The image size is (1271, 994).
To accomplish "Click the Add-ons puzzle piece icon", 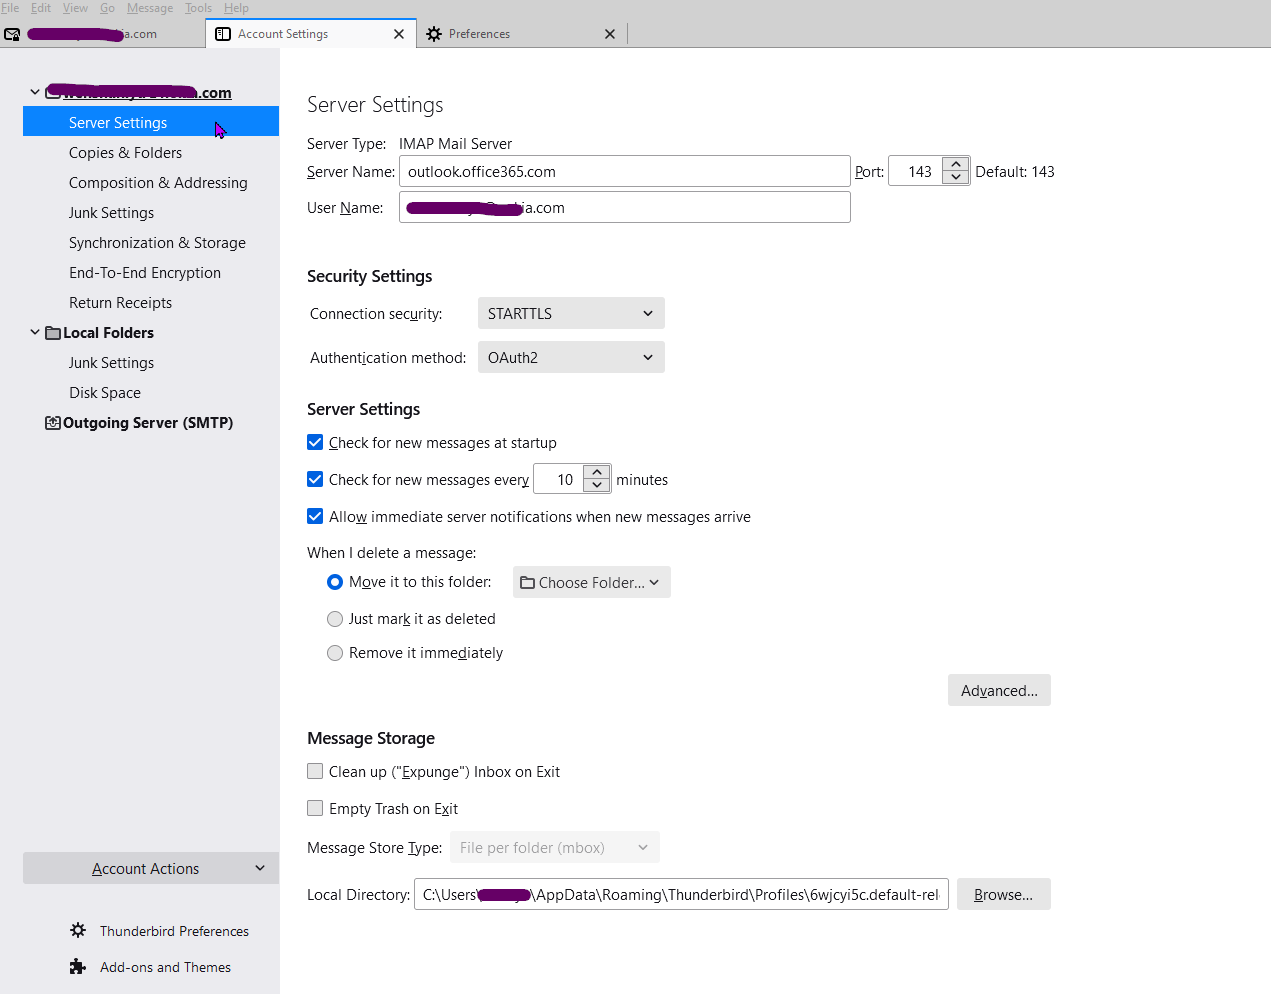I will [x=78, y=966].
